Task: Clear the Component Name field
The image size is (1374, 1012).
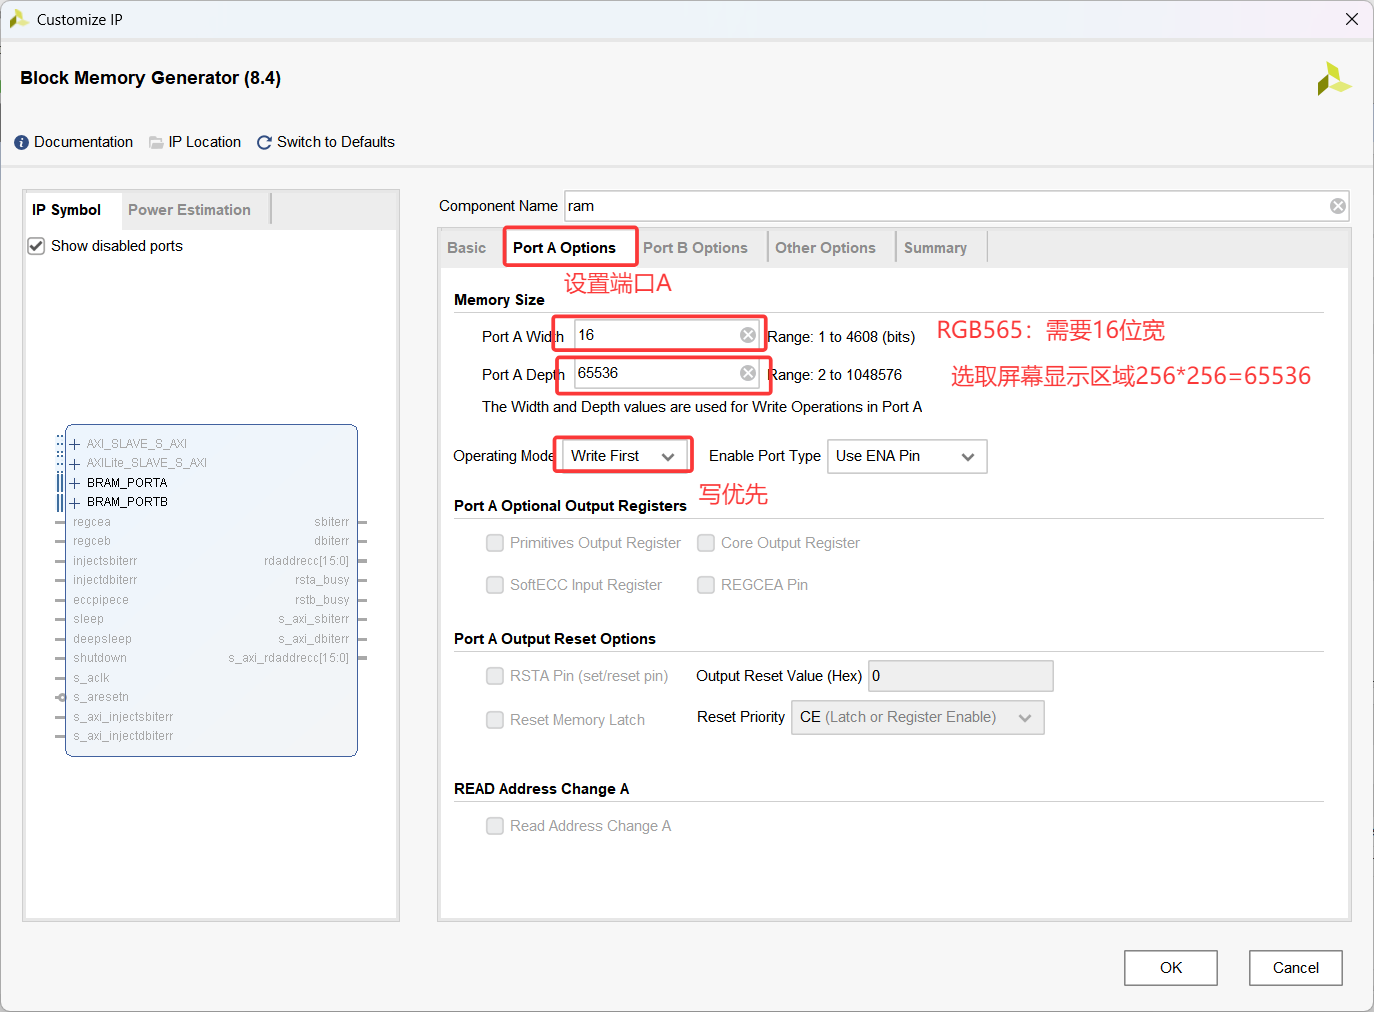Action: click(x=1337, y=206)
